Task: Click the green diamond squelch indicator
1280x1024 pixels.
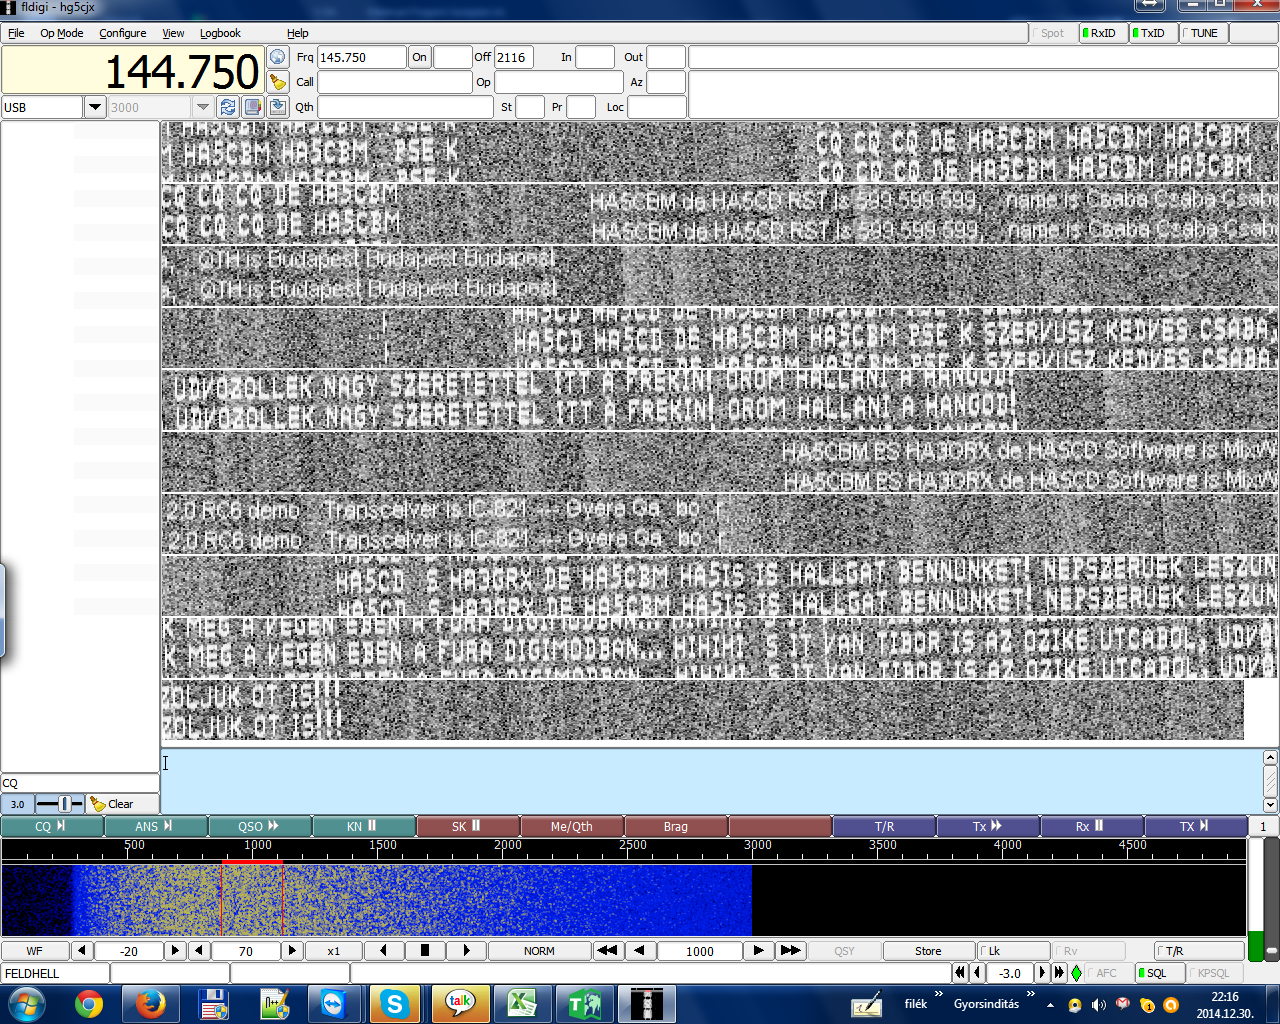Action: click(x=1076, y=973)
